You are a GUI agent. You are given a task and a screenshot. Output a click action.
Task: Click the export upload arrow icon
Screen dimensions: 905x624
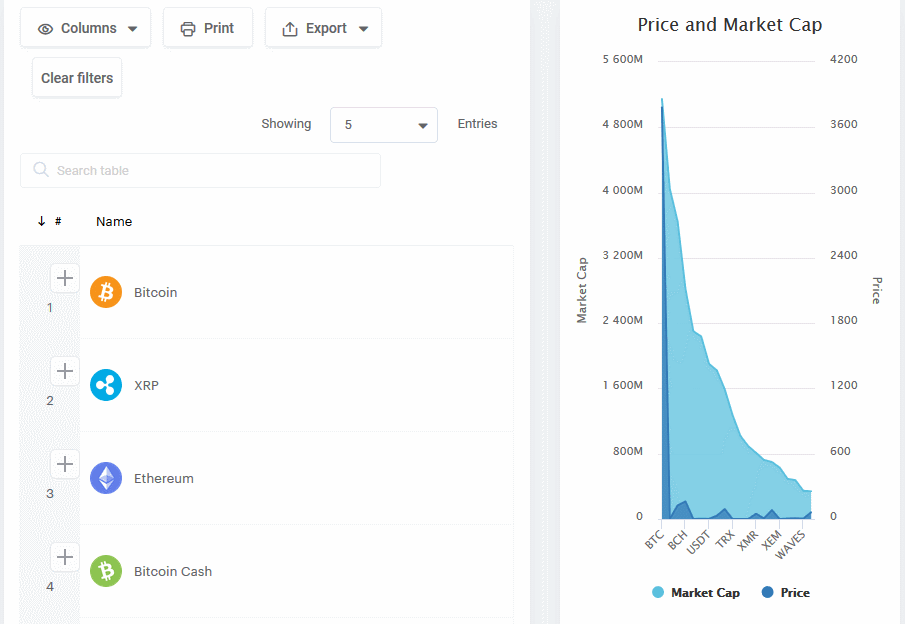click(x=290, y=29)
